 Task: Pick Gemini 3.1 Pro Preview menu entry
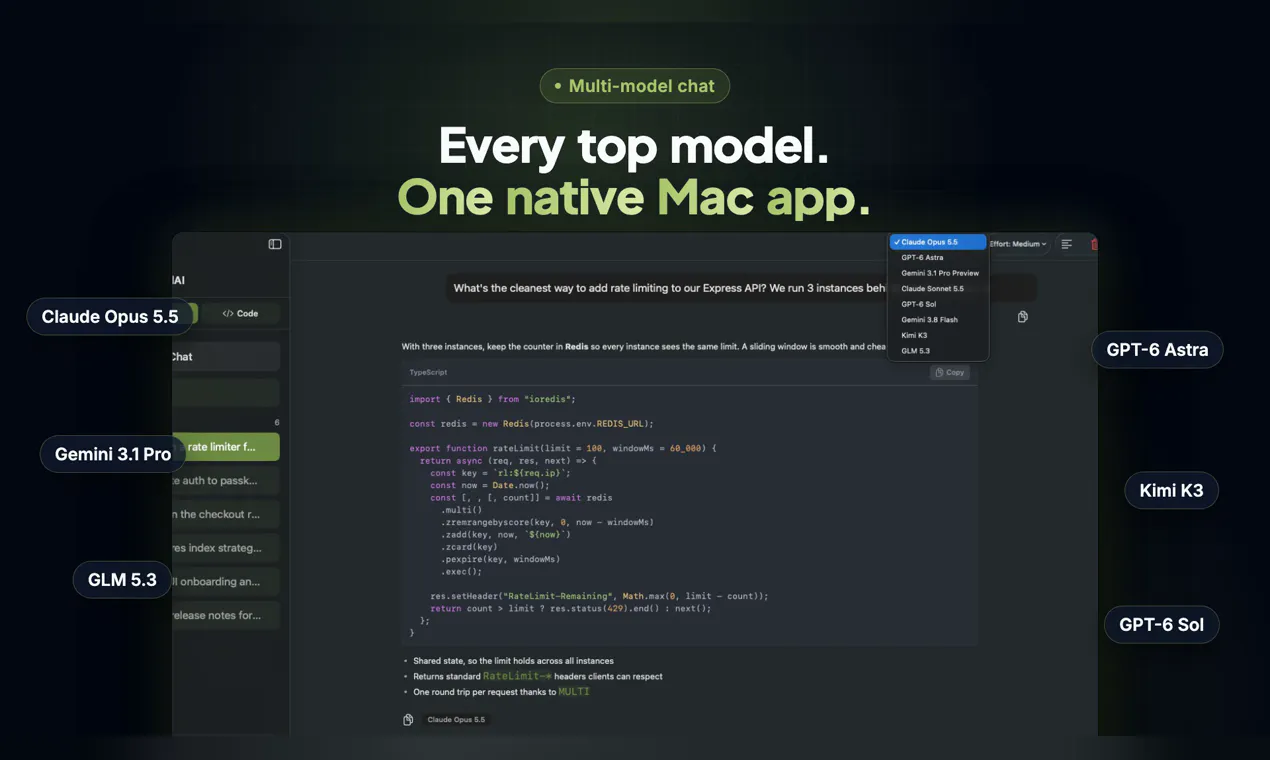[x=938, y=273]
